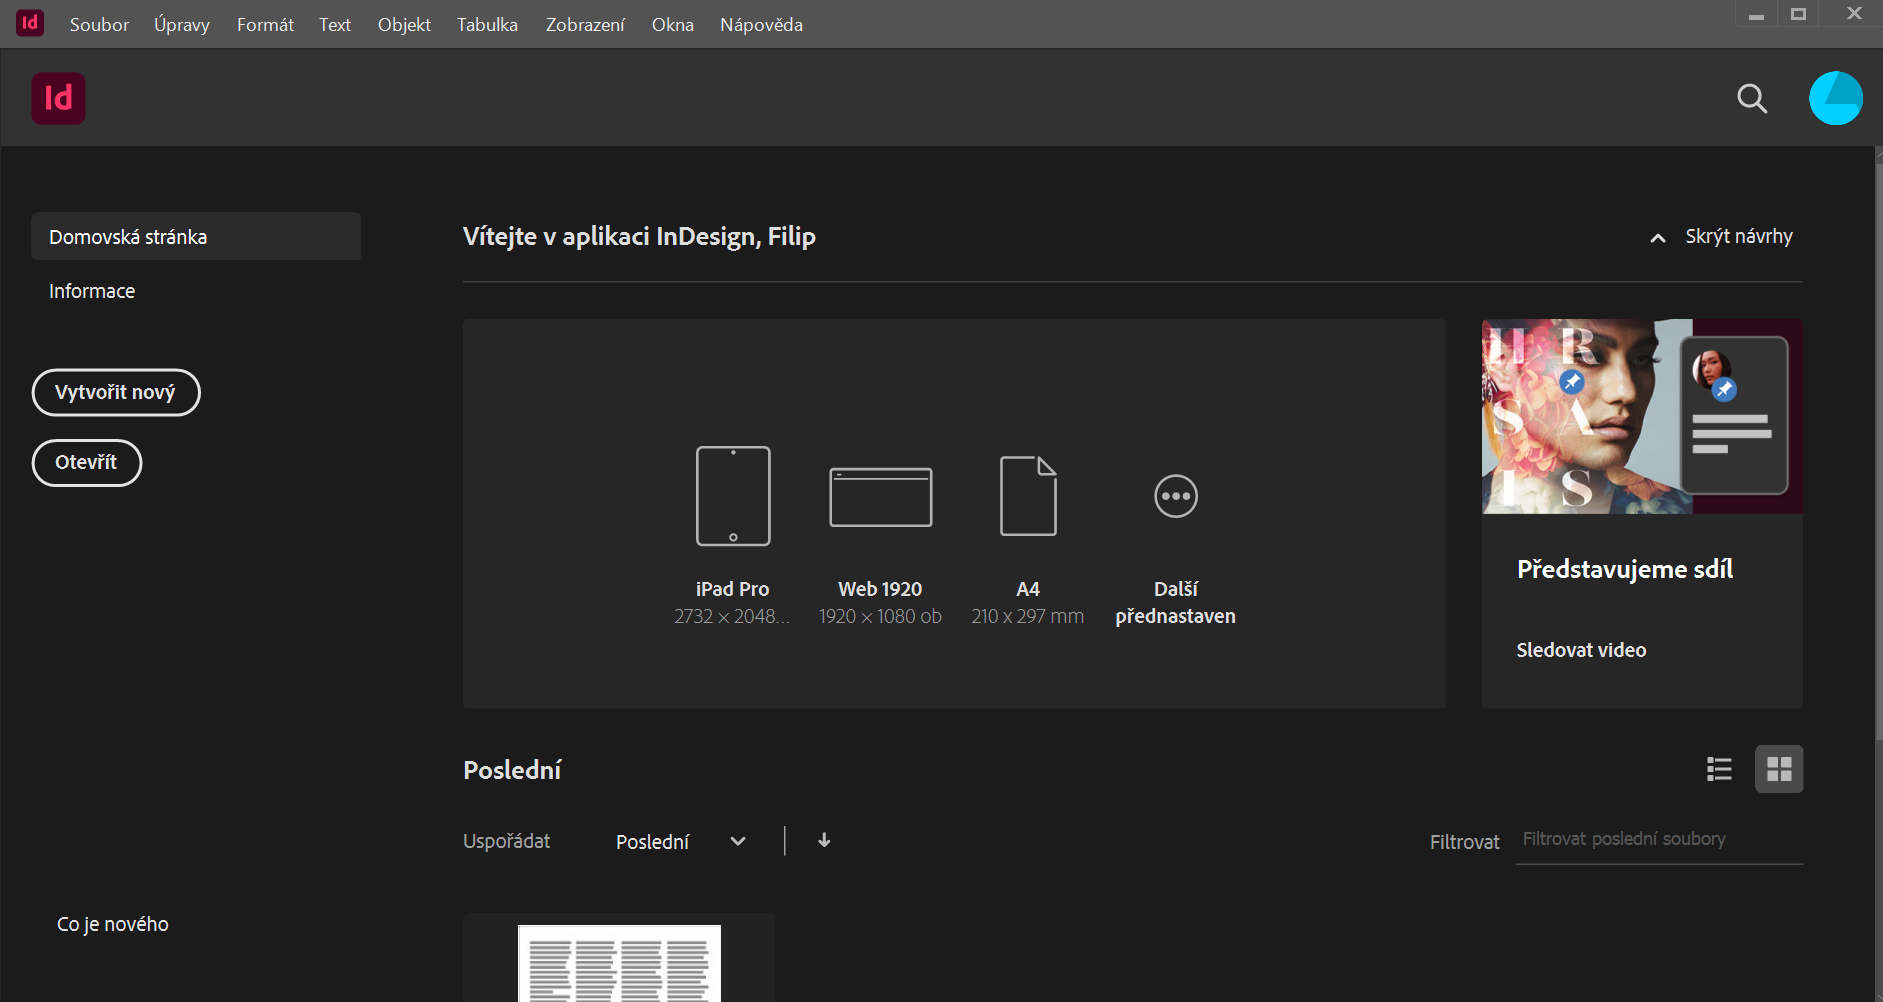Click the InDesign home logo icon
Screen dimensions: 1883x1002
click(x=58, y=98)
